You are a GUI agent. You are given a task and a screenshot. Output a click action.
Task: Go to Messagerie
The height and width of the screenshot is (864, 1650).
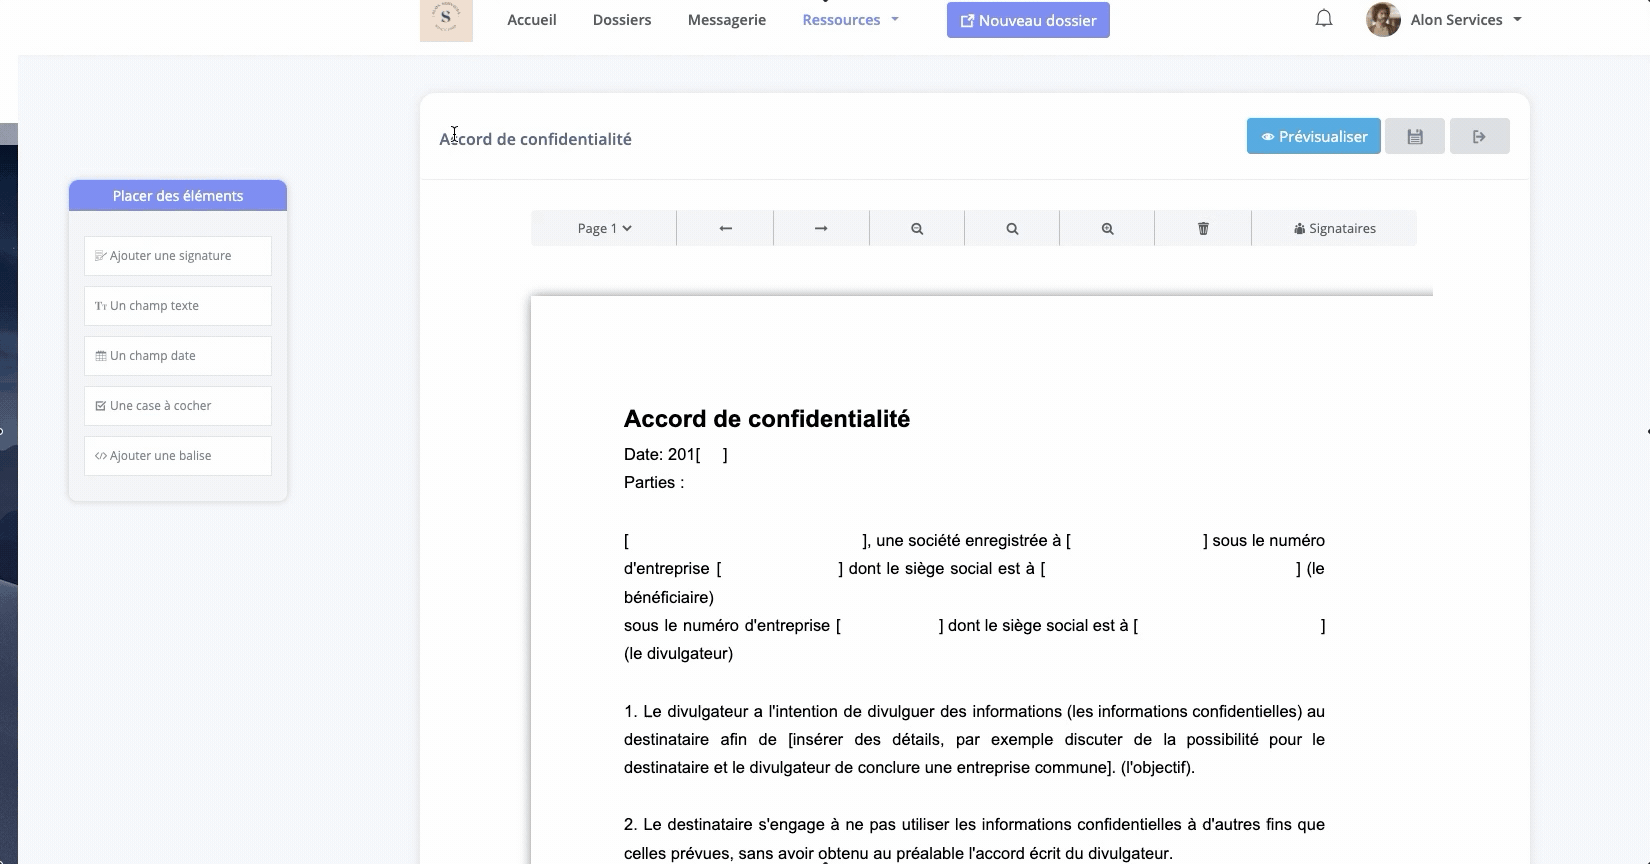click(727, 20)
